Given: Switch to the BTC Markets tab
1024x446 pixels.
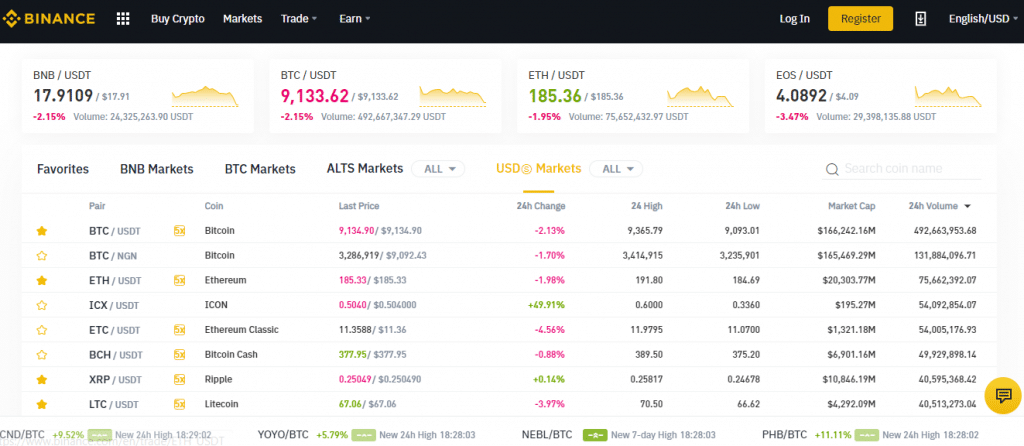Looking at the screenshot, I should coord(260,169).
